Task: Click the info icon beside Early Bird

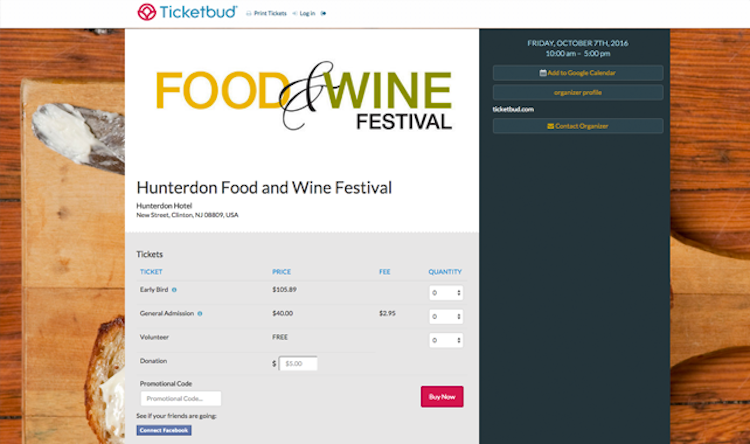Action: (x=174, y=290)
